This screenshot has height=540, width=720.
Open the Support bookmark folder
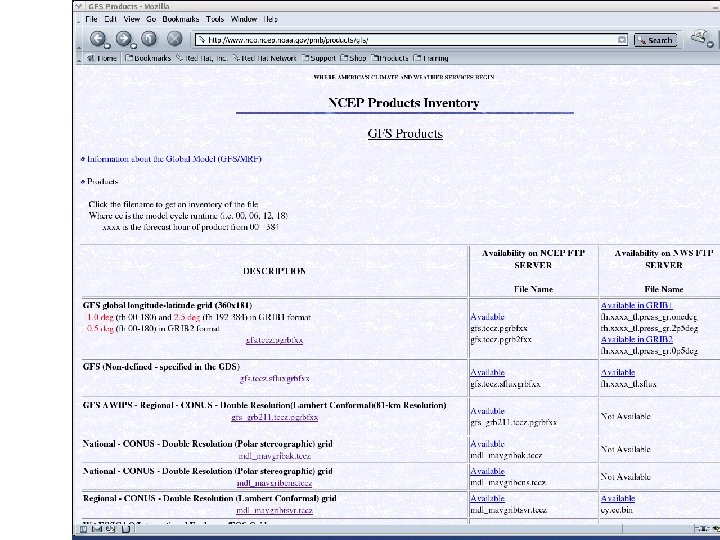coord(319,58)
